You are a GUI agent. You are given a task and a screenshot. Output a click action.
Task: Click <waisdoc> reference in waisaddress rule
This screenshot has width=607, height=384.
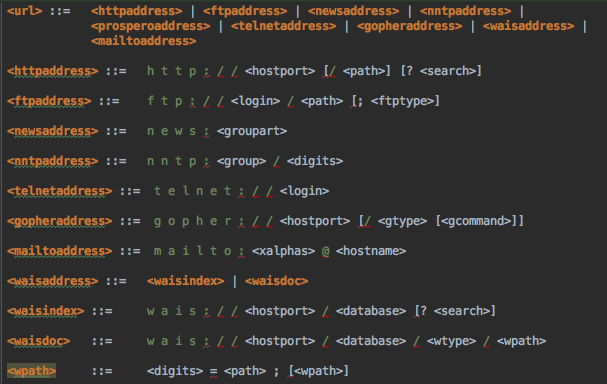(x=276, y=281)
